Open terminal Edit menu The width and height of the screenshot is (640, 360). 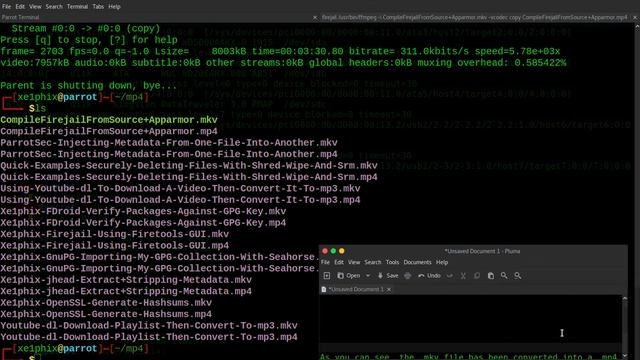20,7
